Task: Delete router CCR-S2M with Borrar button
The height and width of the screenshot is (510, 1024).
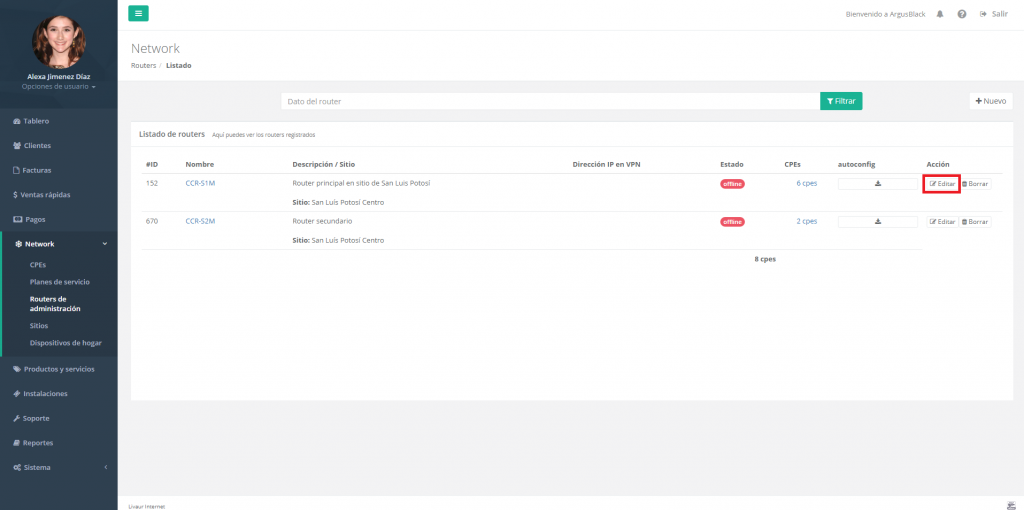Action: [x=975, y=222]
